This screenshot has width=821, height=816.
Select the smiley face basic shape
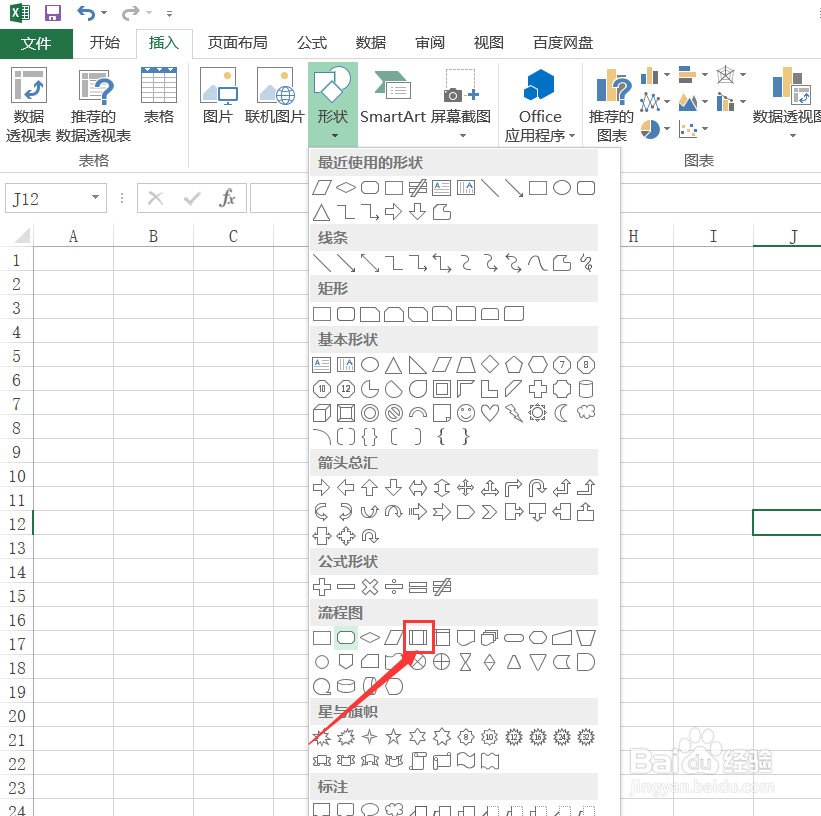coord(465,413)
